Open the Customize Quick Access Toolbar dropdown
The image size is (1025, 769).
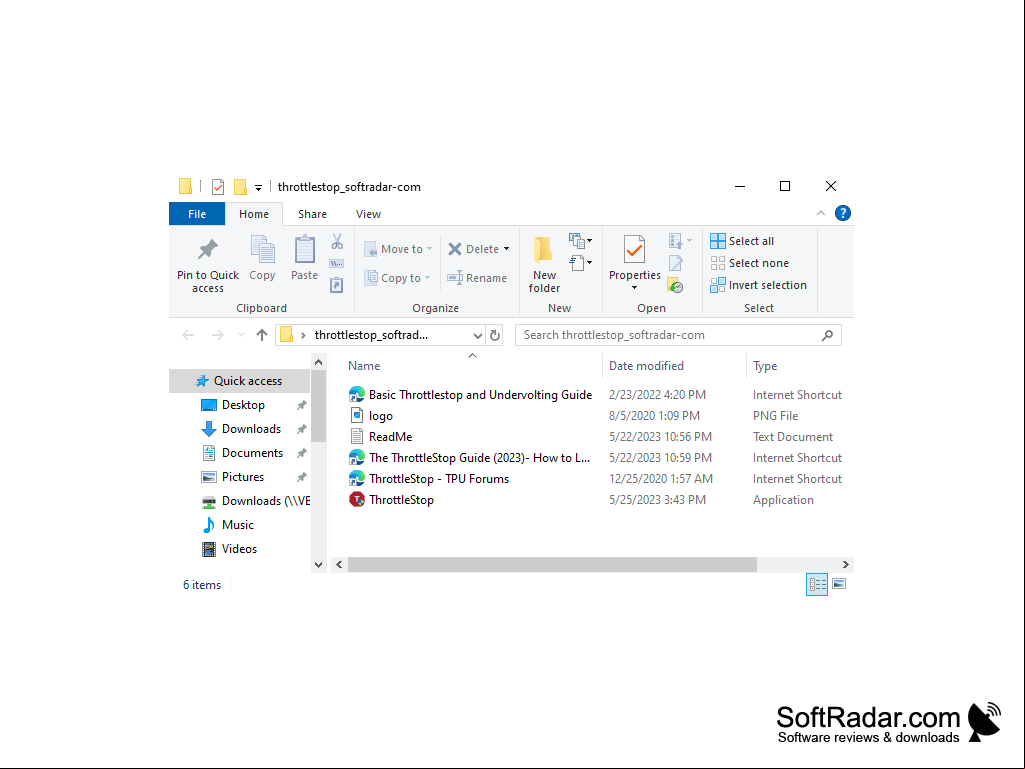click(x=258, y=188)
